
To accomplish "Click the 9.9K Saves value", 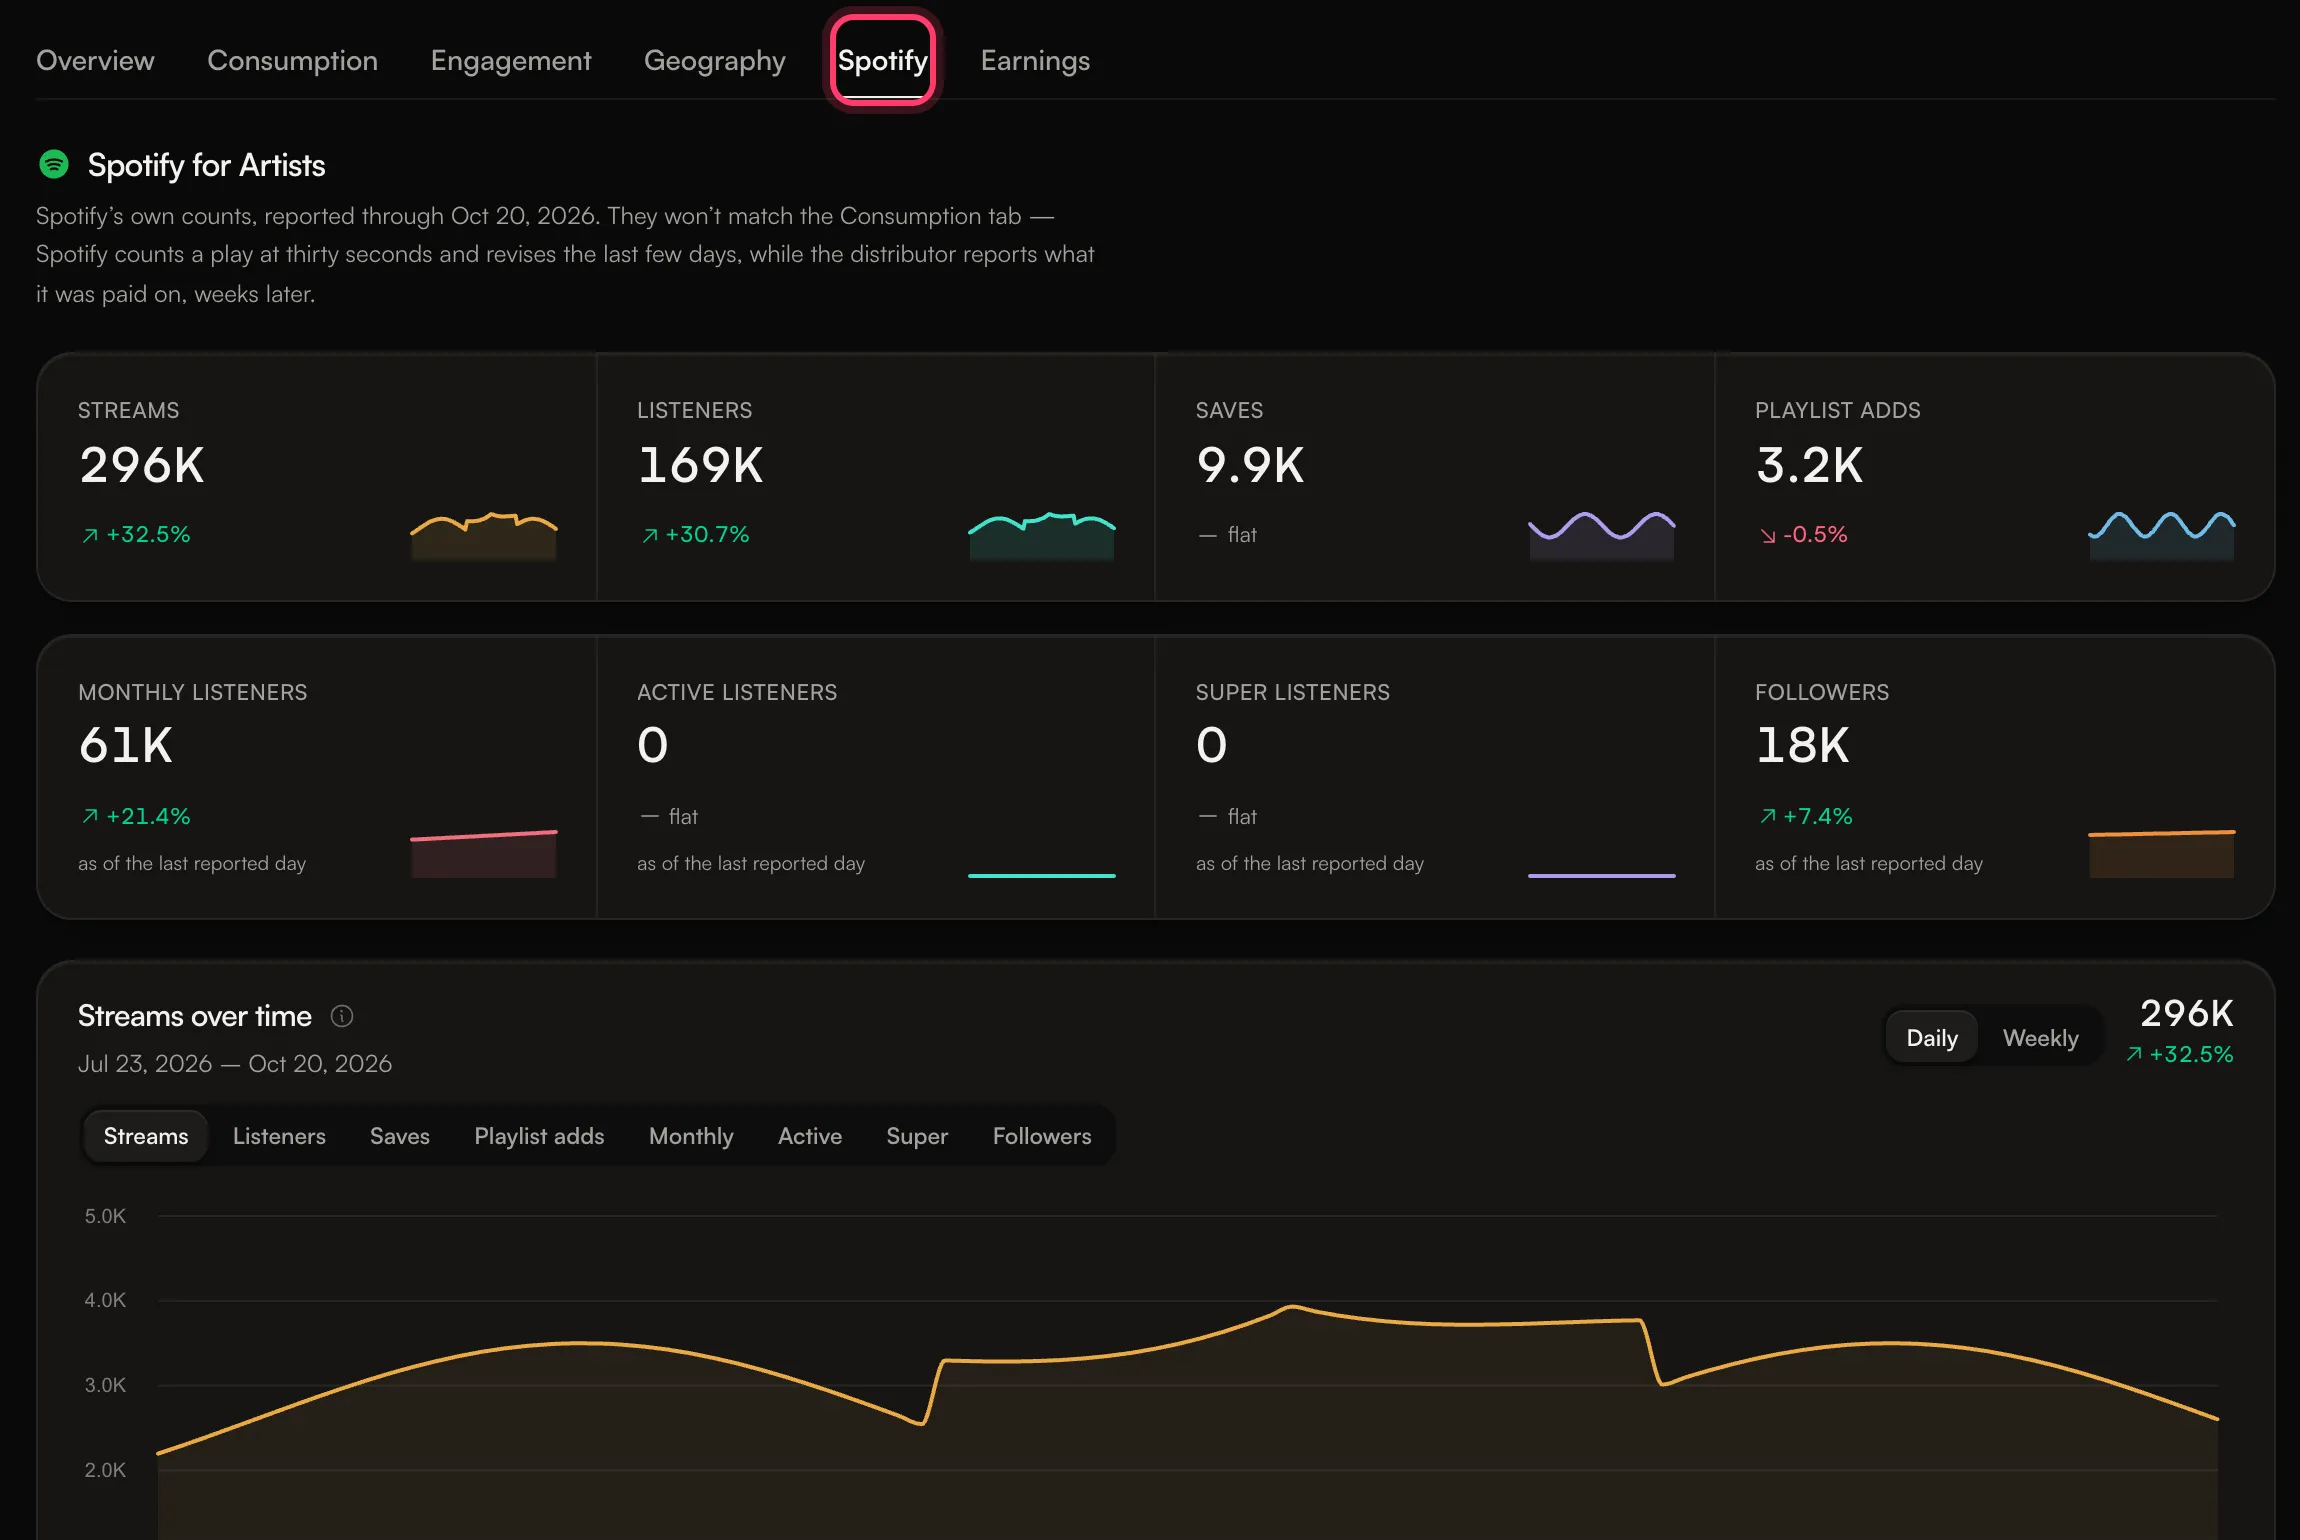I will (x=1250, y=465).
